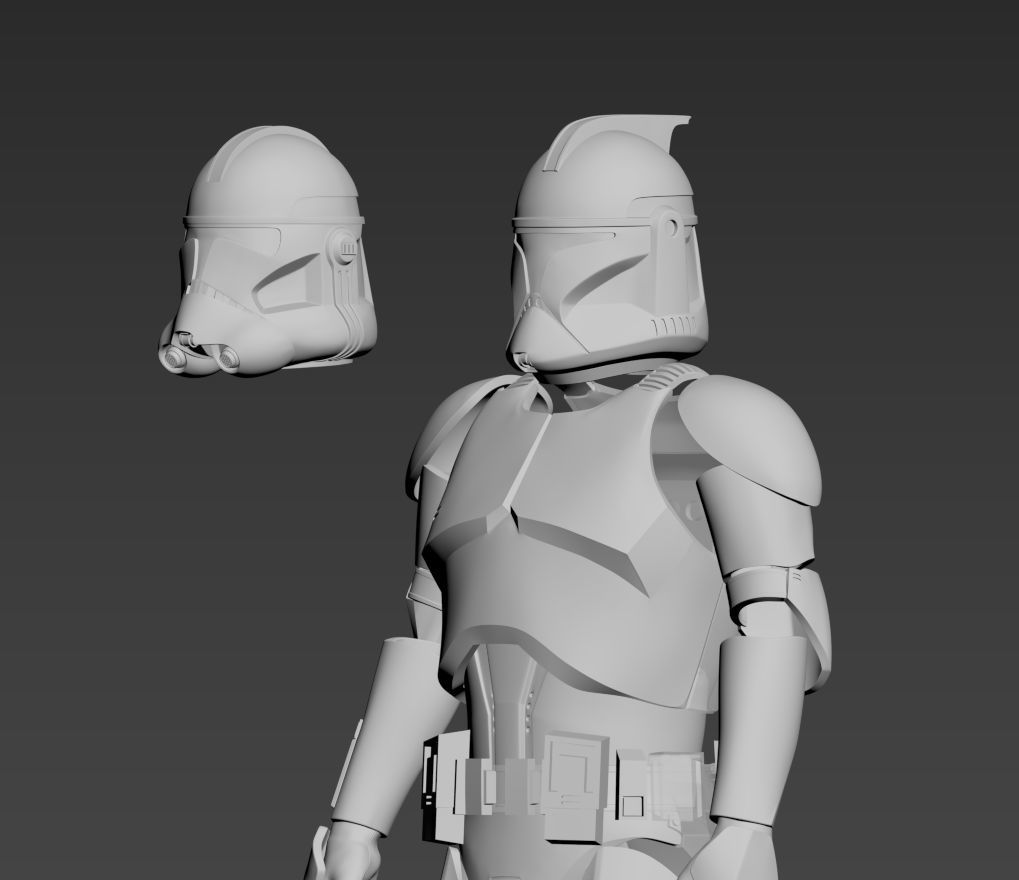Select the helmet with the top fin crest
This screenshot has width=1019, height=880.
tap(606, 245)
